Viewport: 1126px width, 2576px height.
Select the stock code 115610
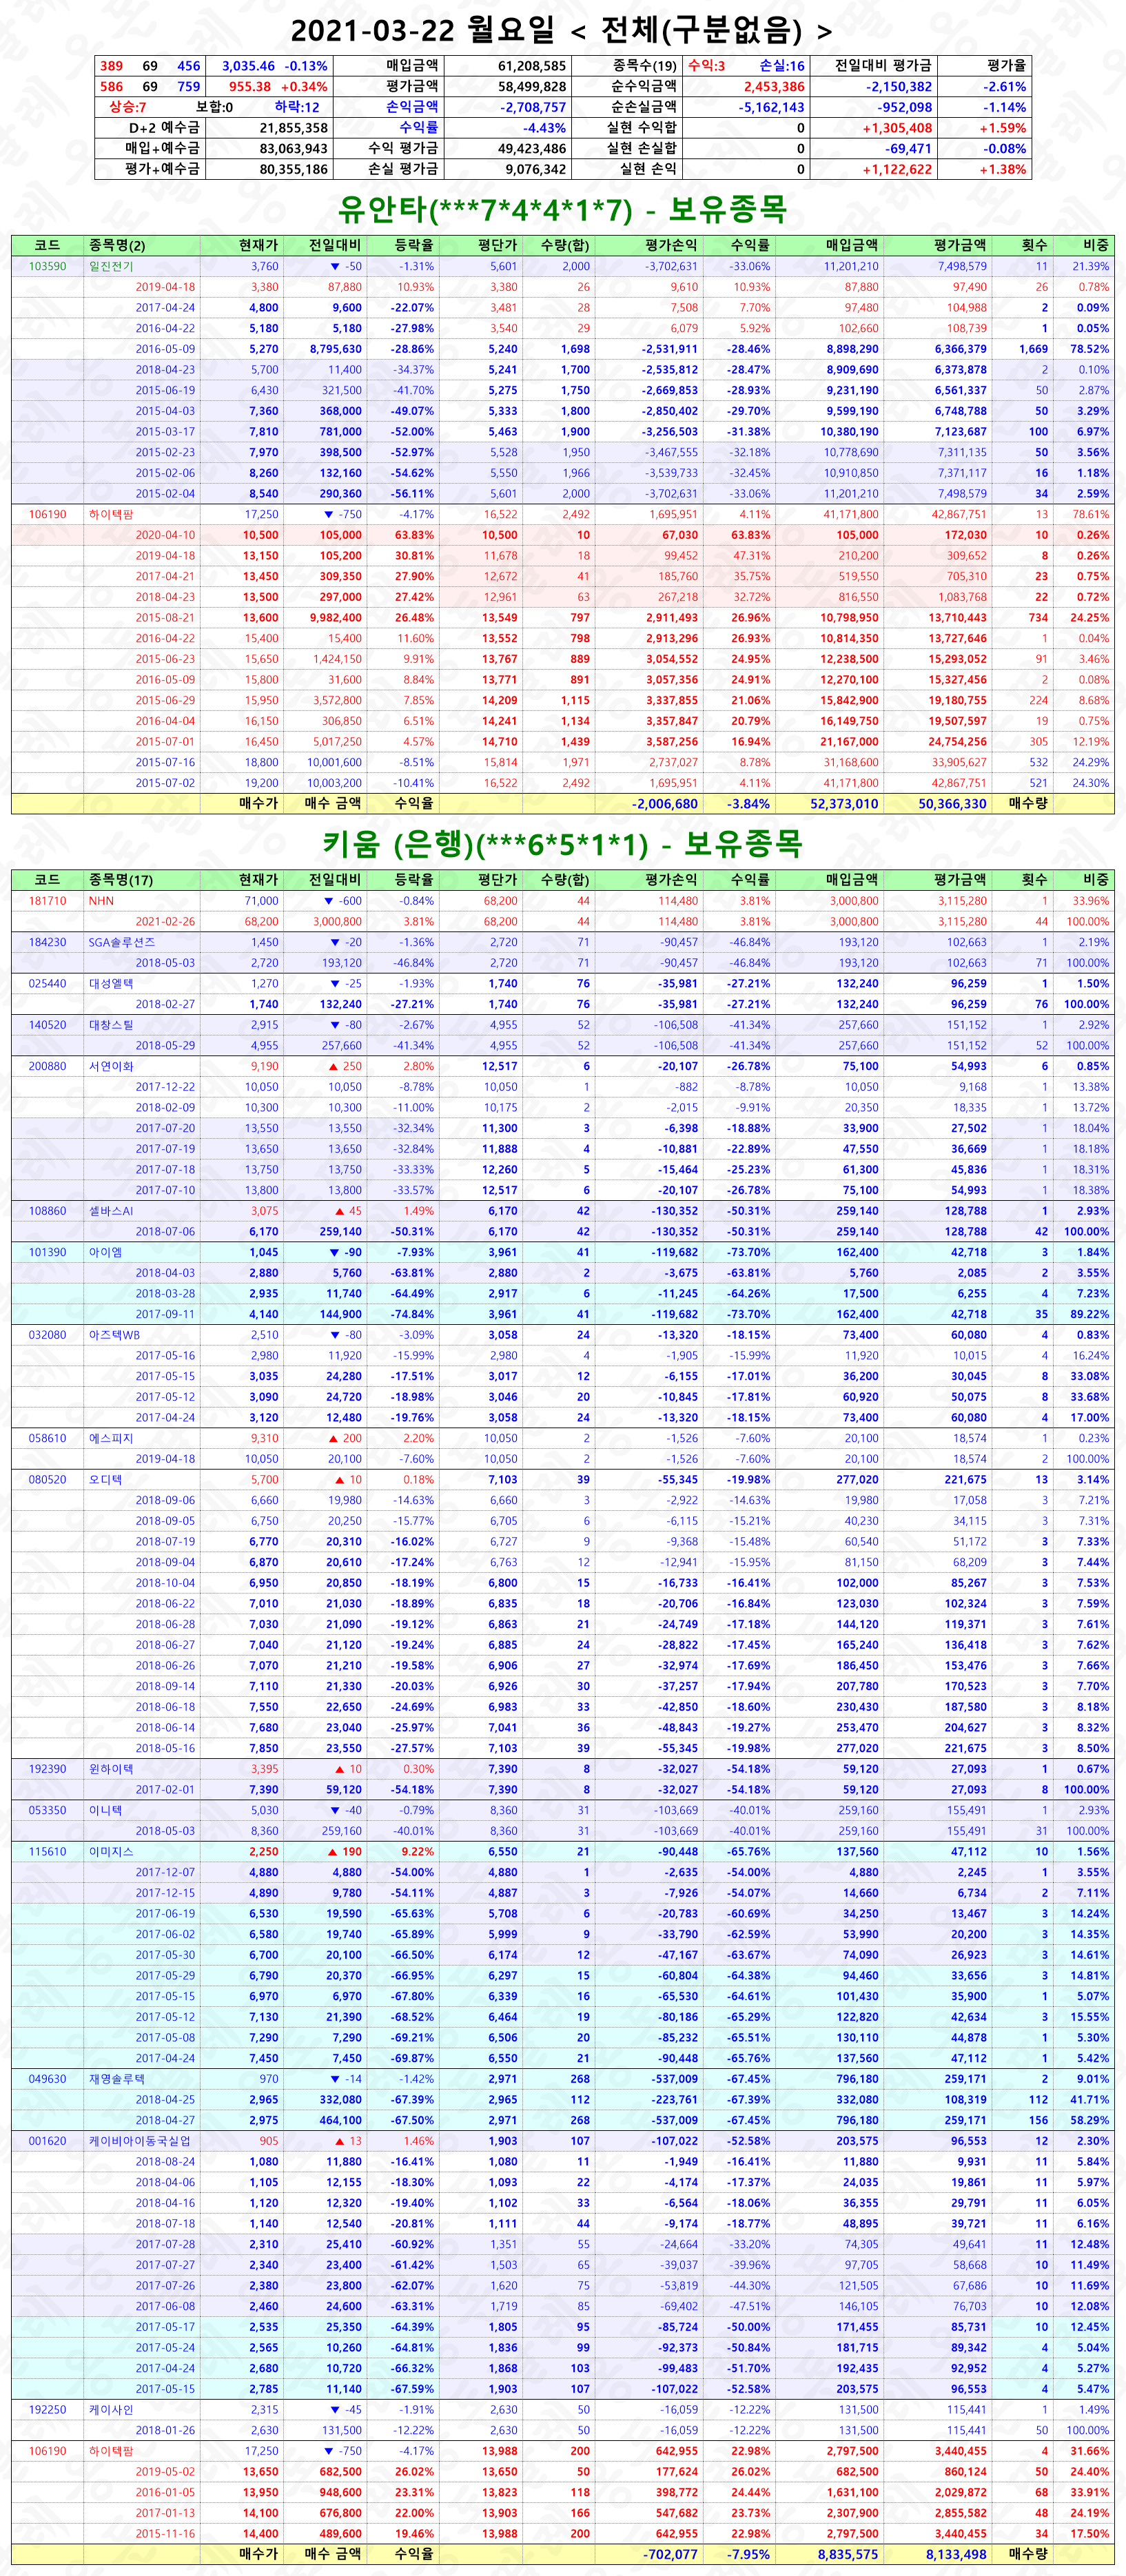(x=47, y=1851)
